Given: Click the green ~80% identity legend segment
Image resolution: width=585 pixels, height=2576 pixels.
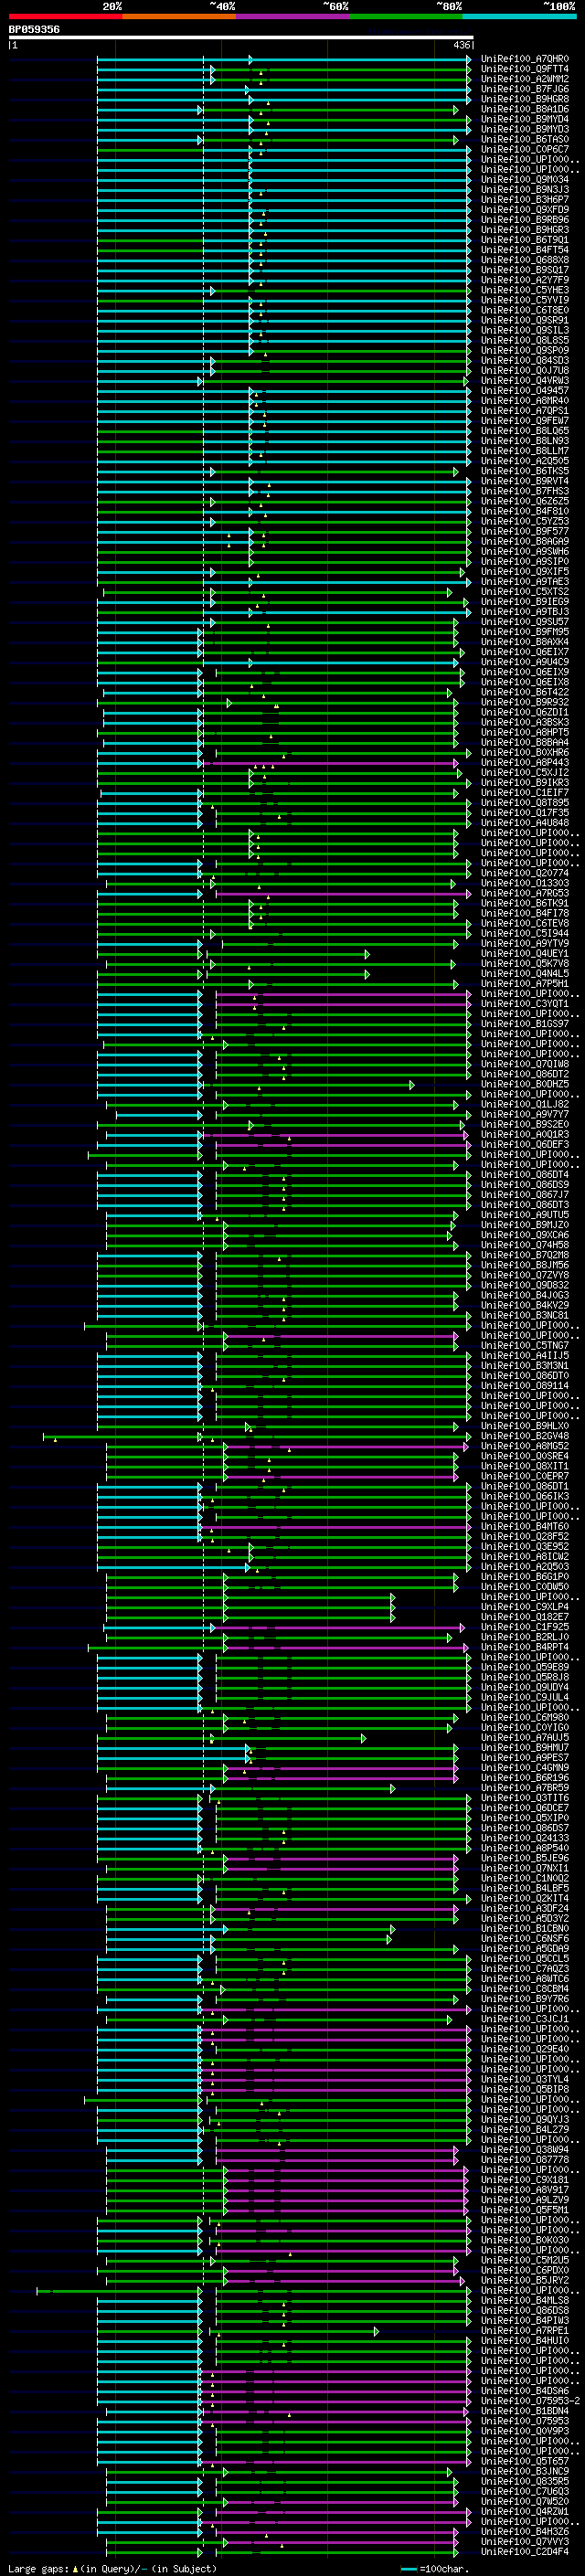Looking at the screenshot, I should coord(406,16).
